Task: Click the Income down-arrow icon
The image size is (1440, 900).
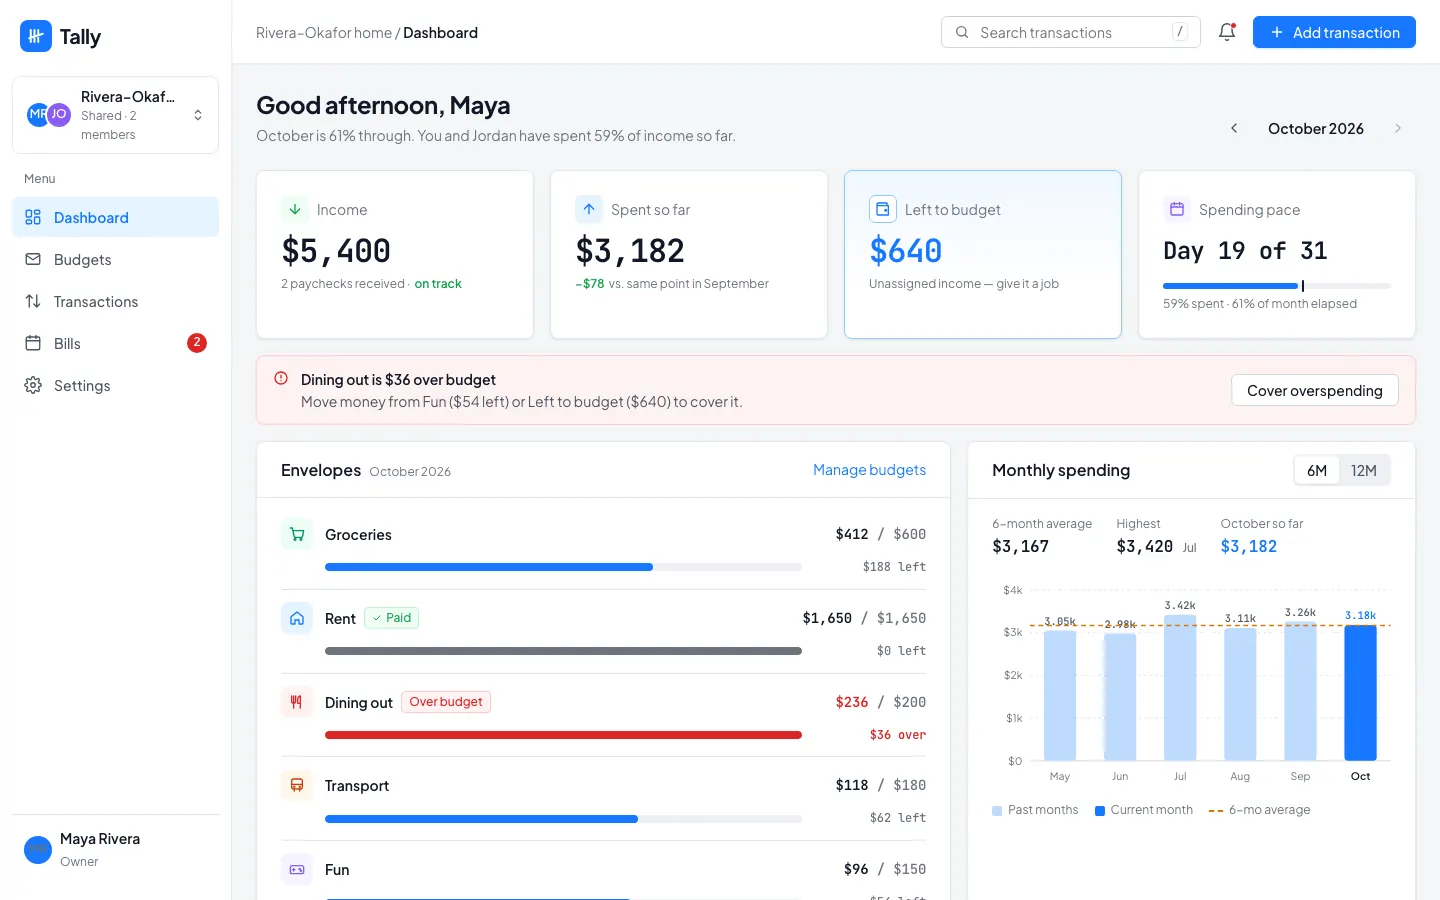Action: (x=295, y=209)
